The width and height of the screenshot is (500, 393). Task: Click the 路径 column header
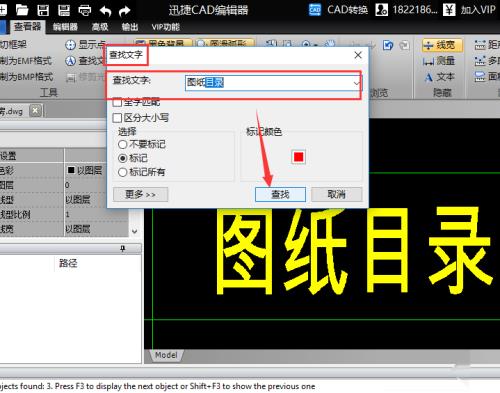click(68, 263)
